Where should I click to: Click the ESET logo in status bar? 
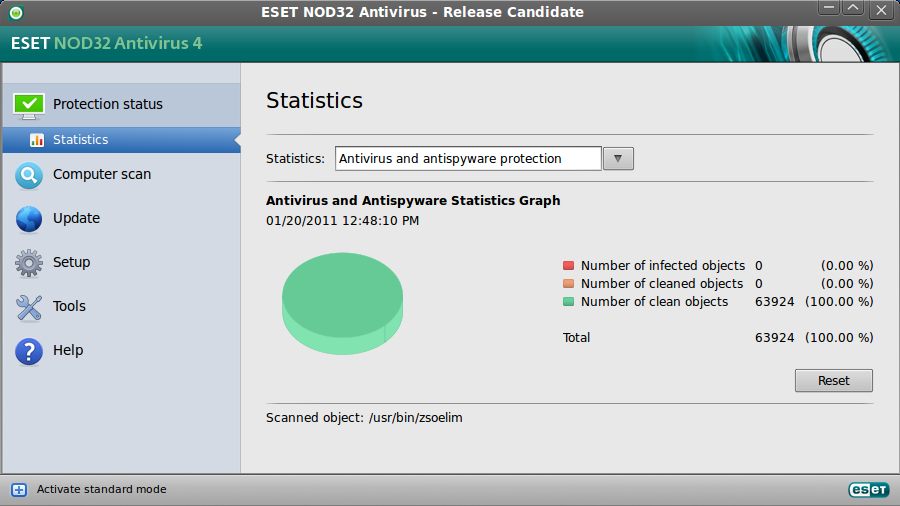(868, 490)
